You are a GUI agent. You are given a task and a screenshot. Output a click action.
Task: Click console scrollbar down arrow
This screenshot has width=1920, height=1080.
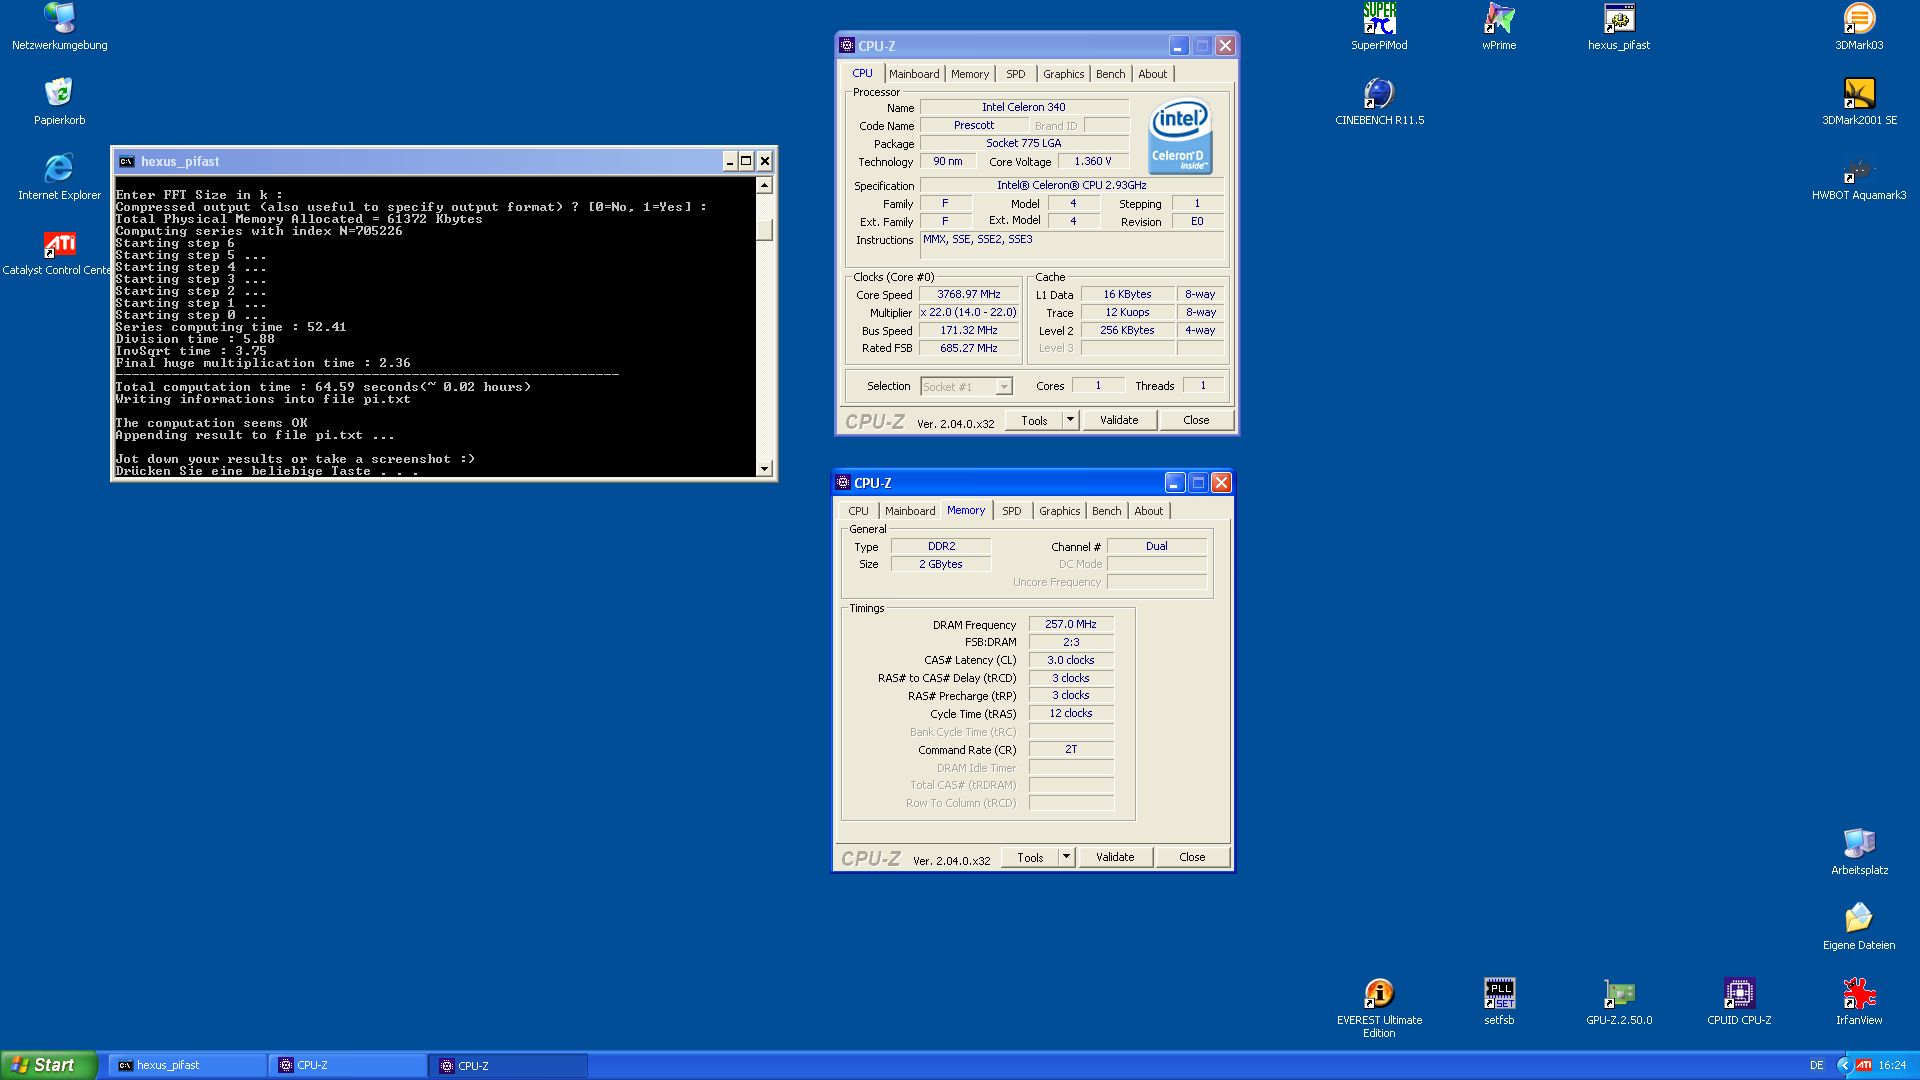[x=764, y=468]
